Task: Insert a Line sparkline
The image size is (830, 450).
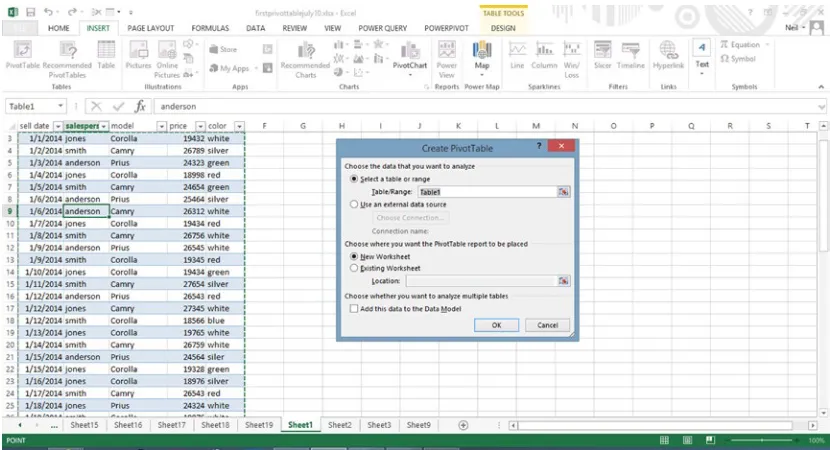Action: point(517,55)
